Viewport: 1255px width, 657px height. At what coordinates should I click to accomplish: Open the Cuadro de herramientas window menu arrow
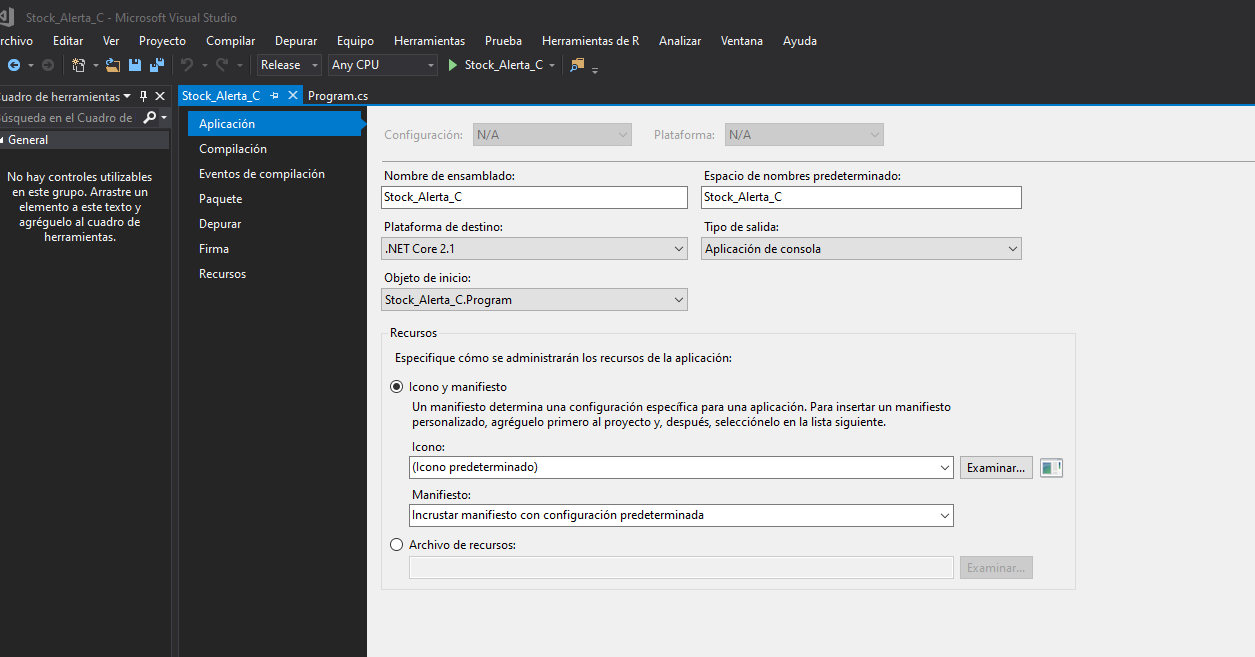128,97
